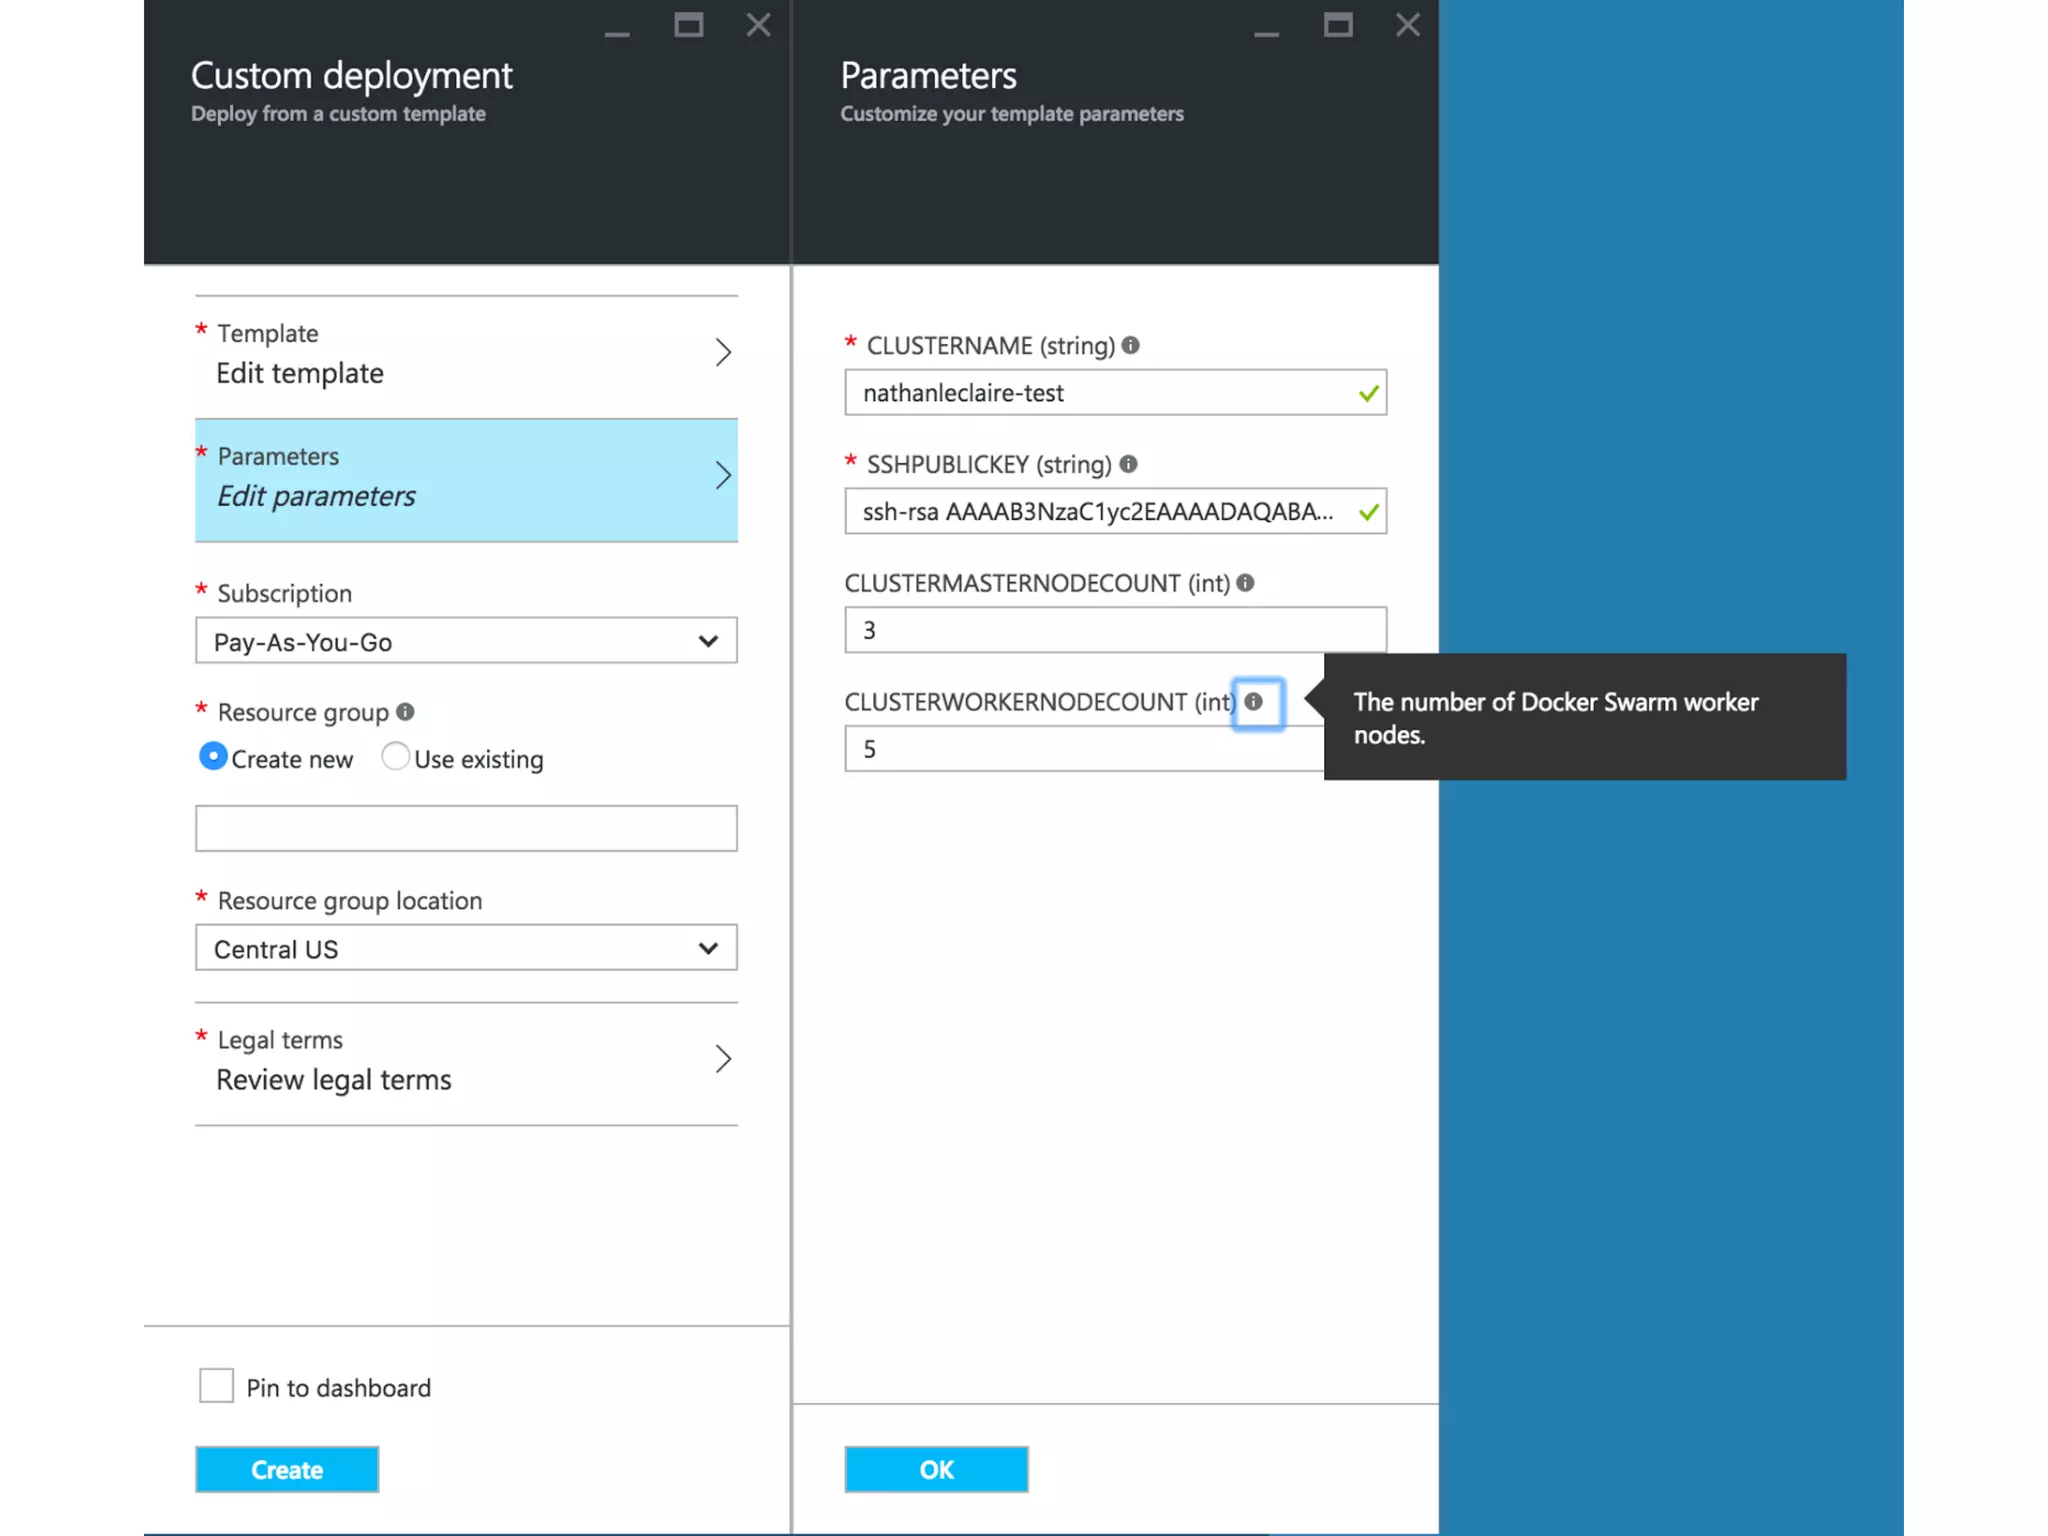Click the Create button

(287, 1469)
